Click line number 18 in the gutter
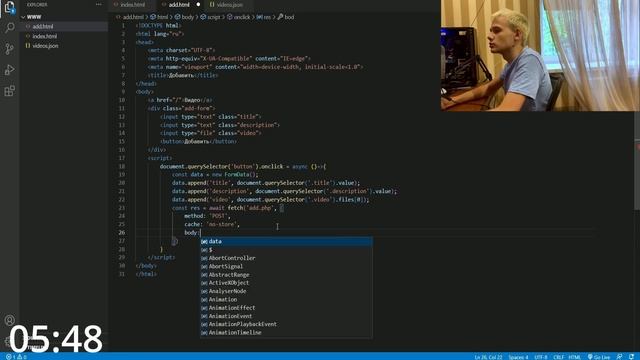The image size is (640, 360). pos(122,167)
